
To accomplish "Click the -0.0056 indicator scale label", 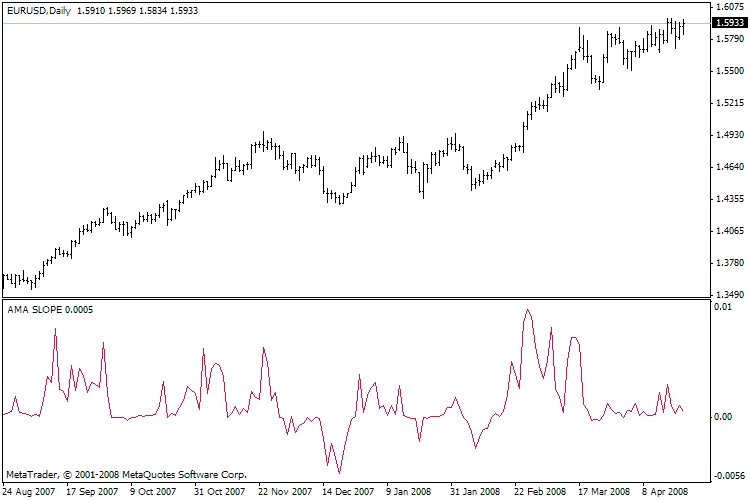I will 728,477.
